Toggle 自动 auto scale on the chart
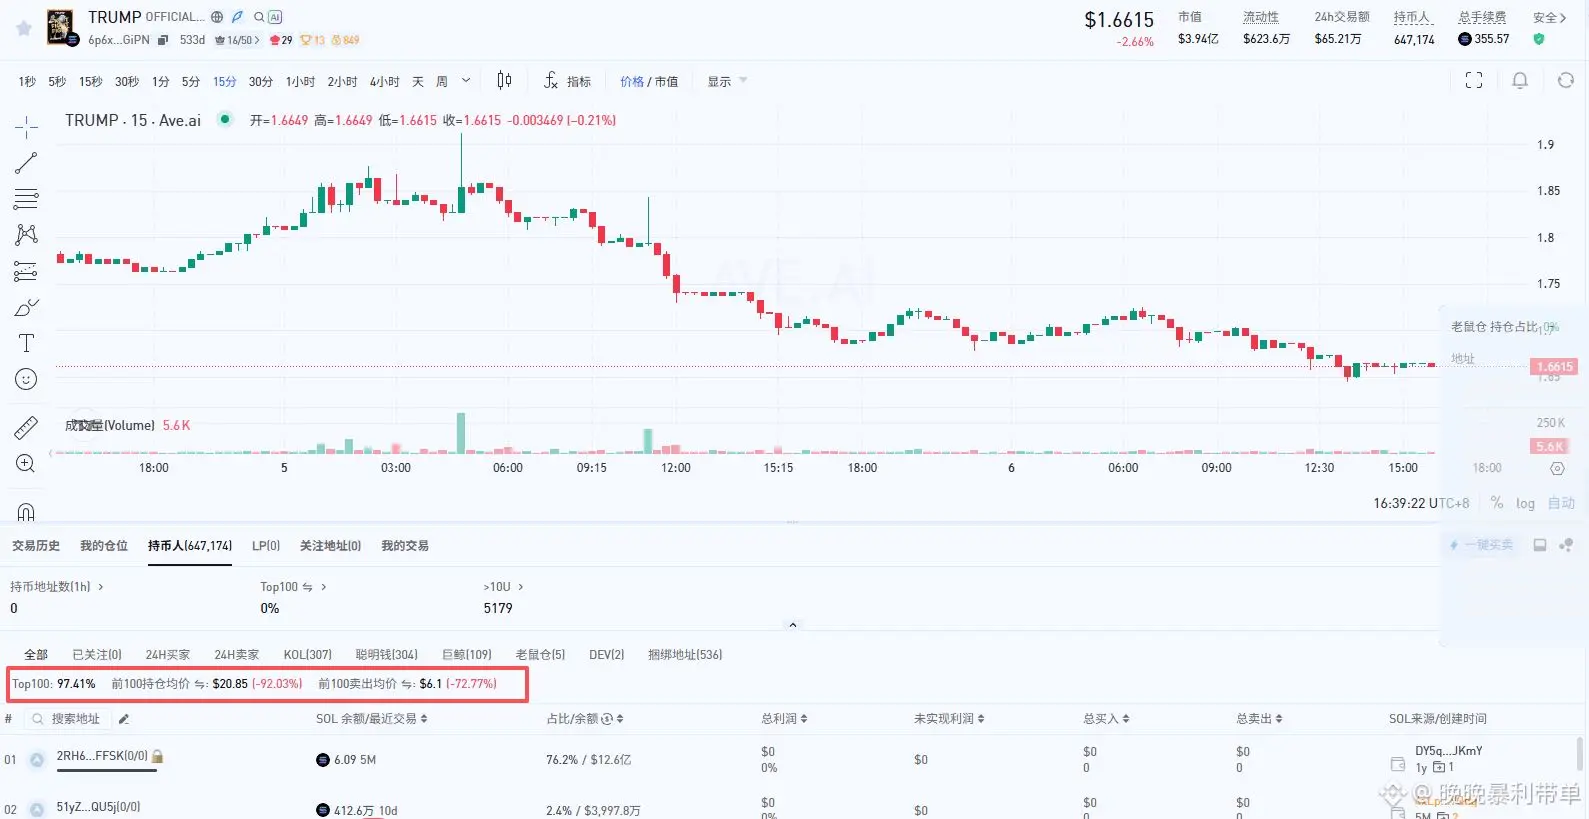The width and height of the screenshot is (1589, 819). tap(1561, 503)
